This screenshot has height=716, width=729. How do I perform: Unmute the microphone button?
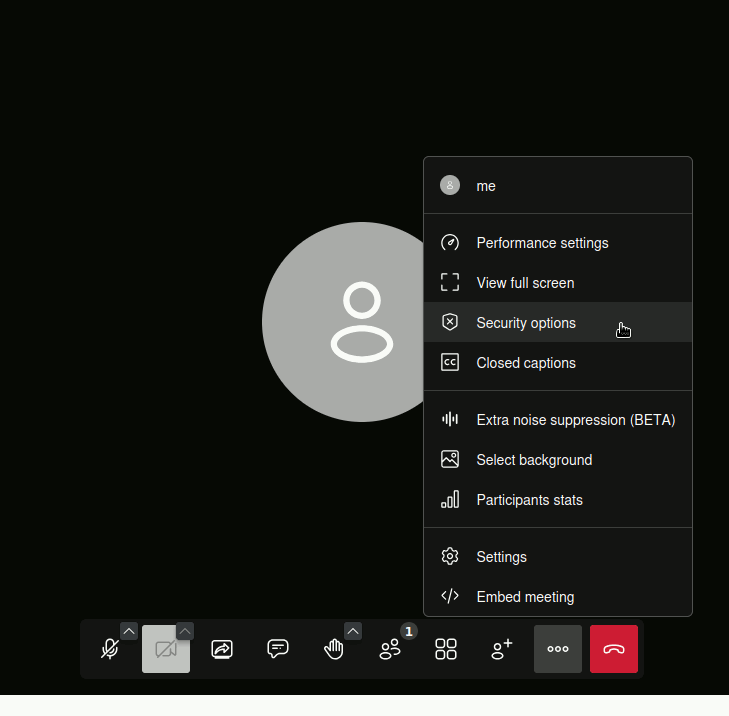point(110,649)
